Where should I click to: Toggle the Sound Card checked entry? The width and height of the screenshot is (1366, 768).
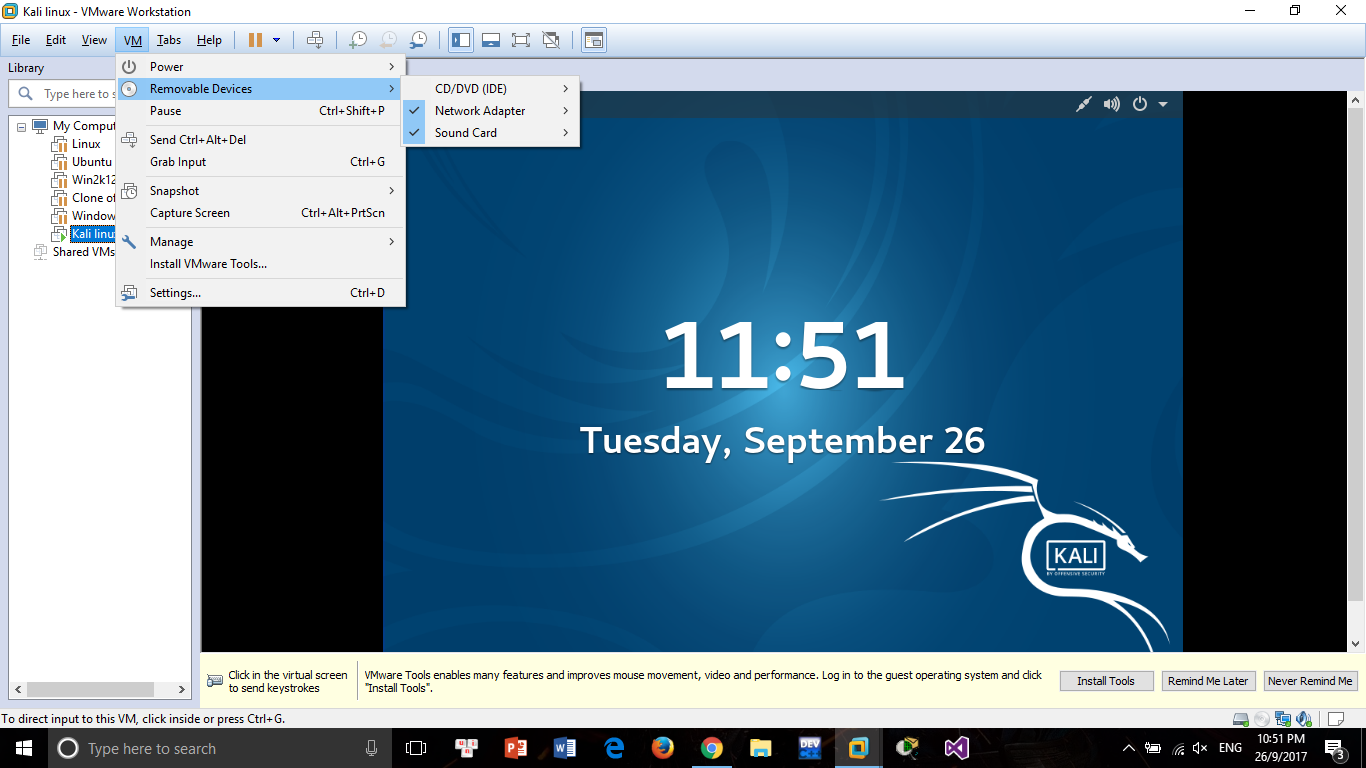click(490, 133)
